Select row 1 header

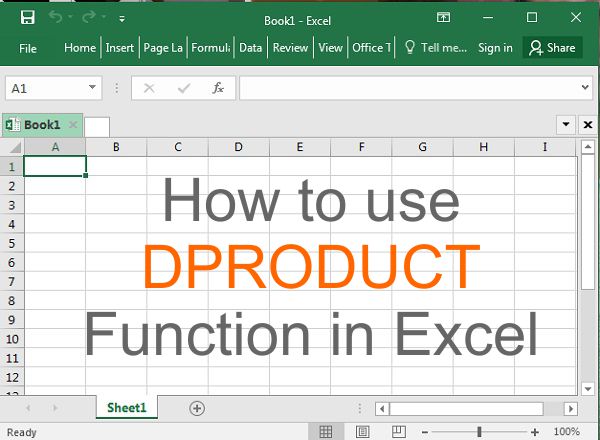[x=12, y=166]
